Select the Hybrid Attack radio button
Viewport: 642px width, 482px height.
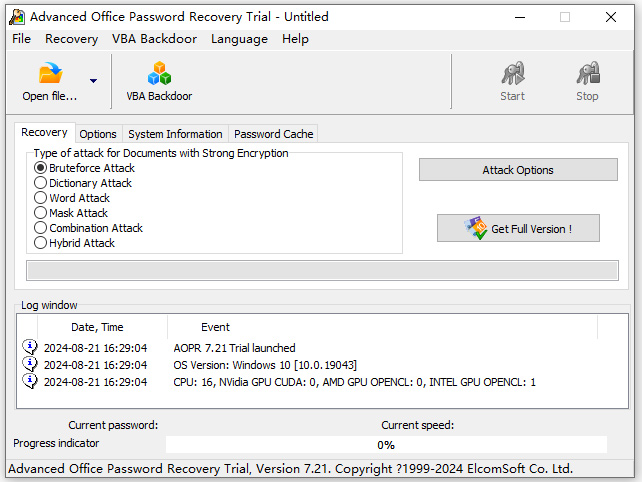pyautogui.click(x=40, y=243)
